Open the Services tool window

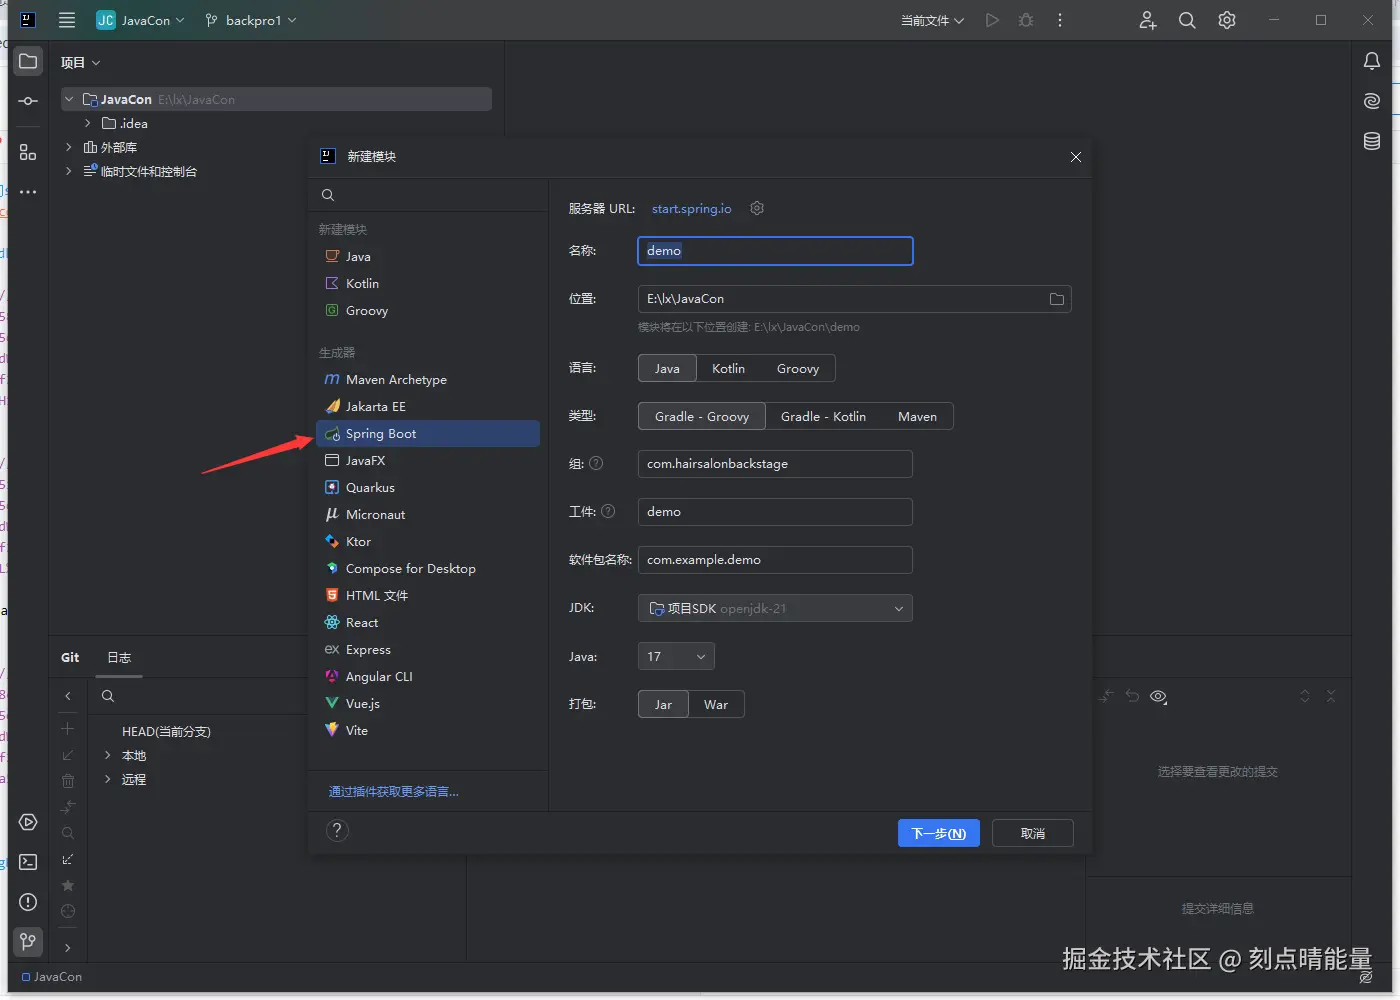point(28,822)
